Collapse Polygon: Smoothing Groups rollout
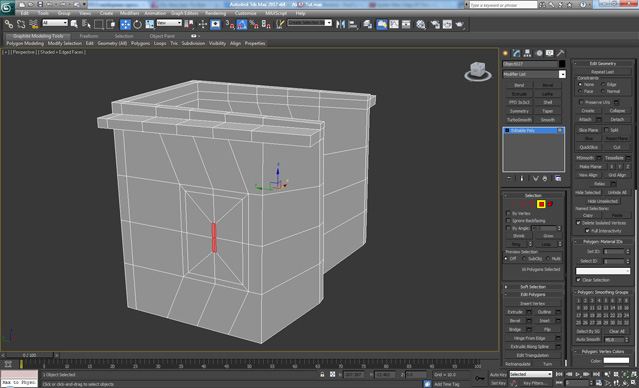 tap(603, 292)
